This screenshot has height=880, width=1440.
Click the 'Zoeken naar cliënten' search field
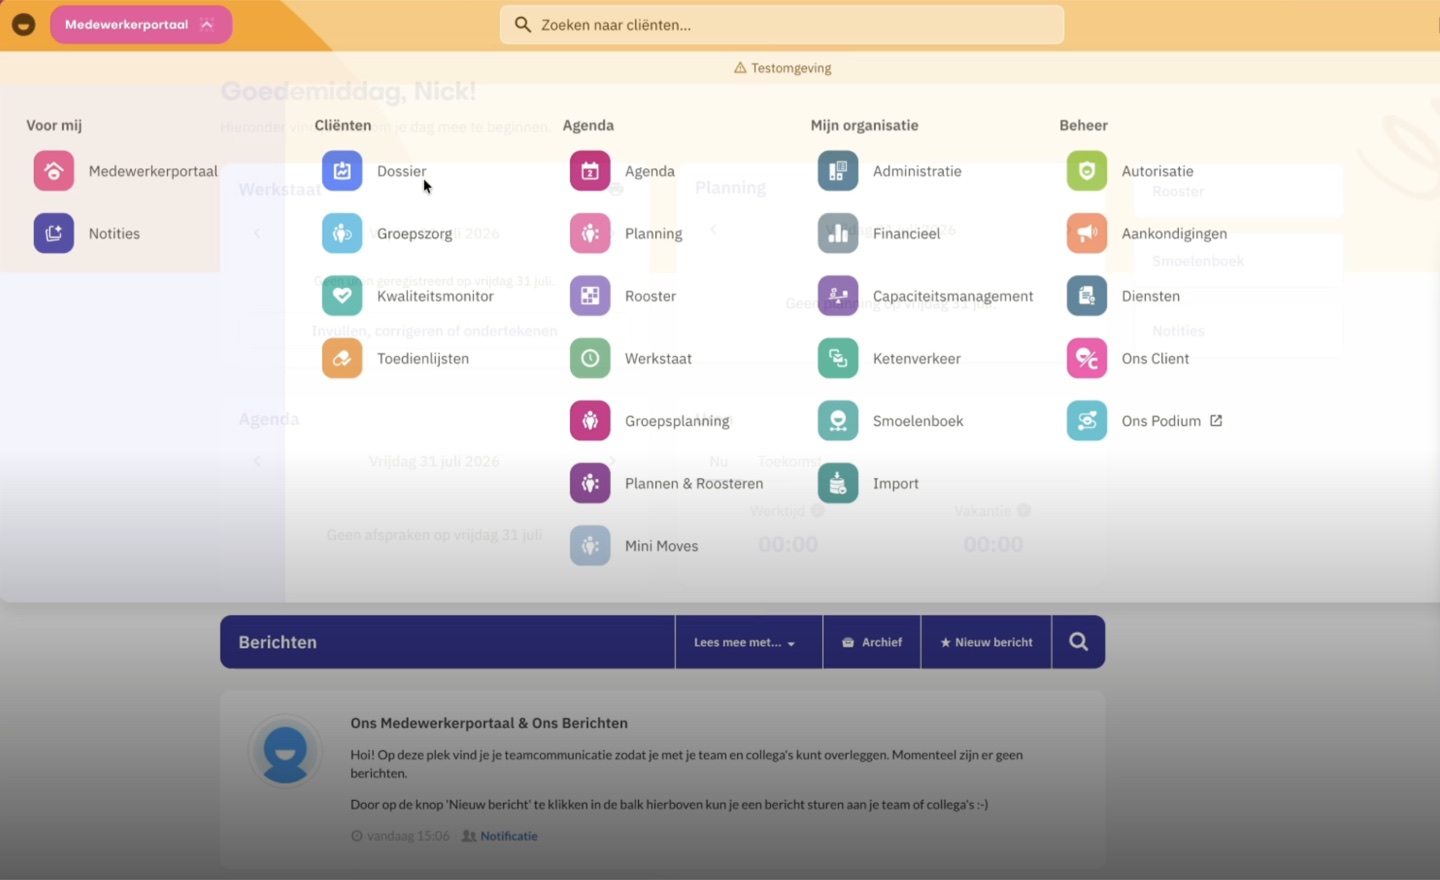pos(782,25)
